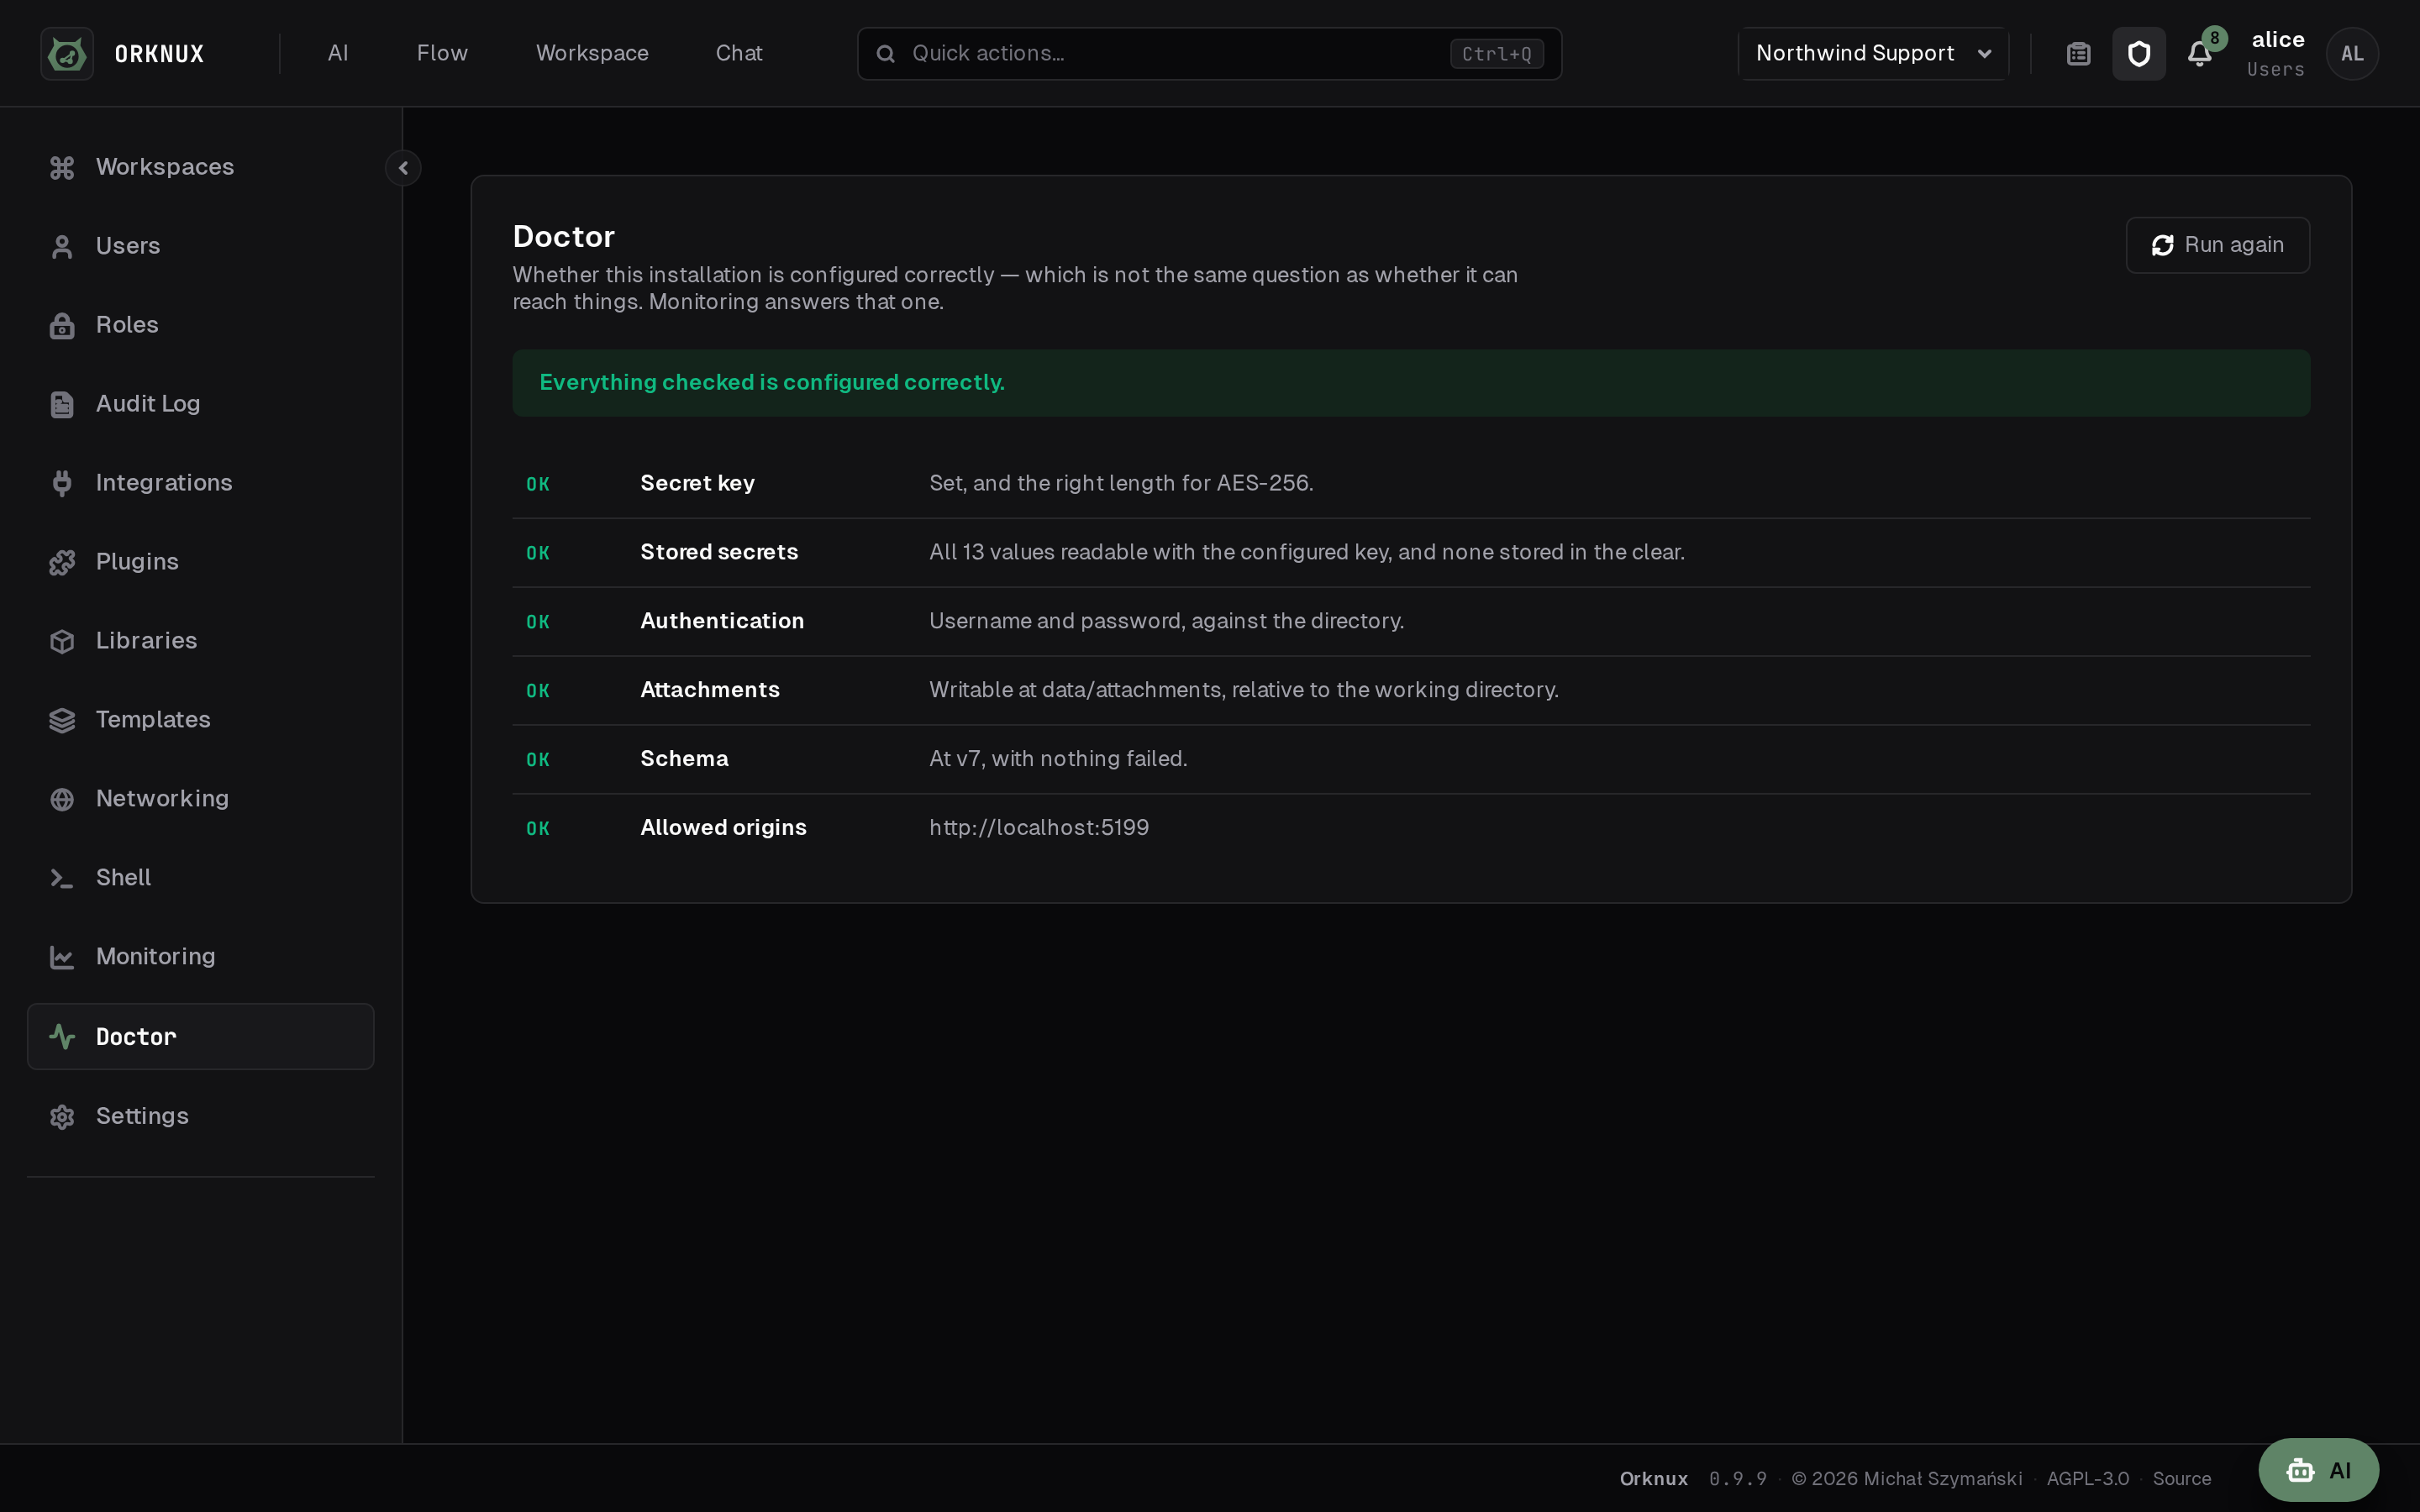Open the Roles lock icon

point(62,325)
